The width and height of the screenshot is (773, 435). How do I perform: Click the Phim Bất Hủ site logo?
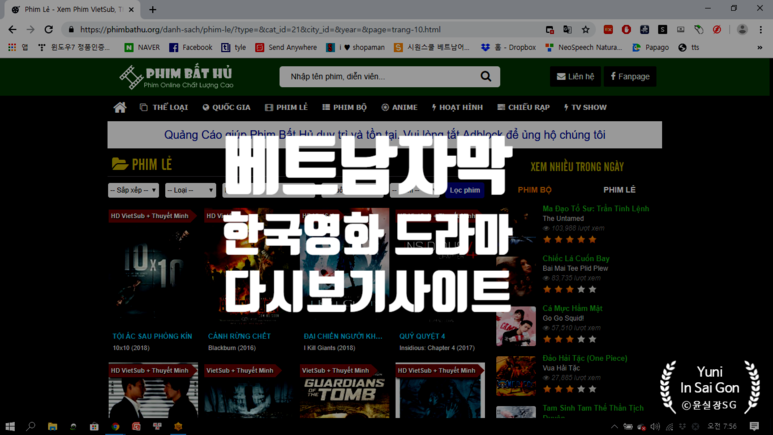tap(176, 77)
